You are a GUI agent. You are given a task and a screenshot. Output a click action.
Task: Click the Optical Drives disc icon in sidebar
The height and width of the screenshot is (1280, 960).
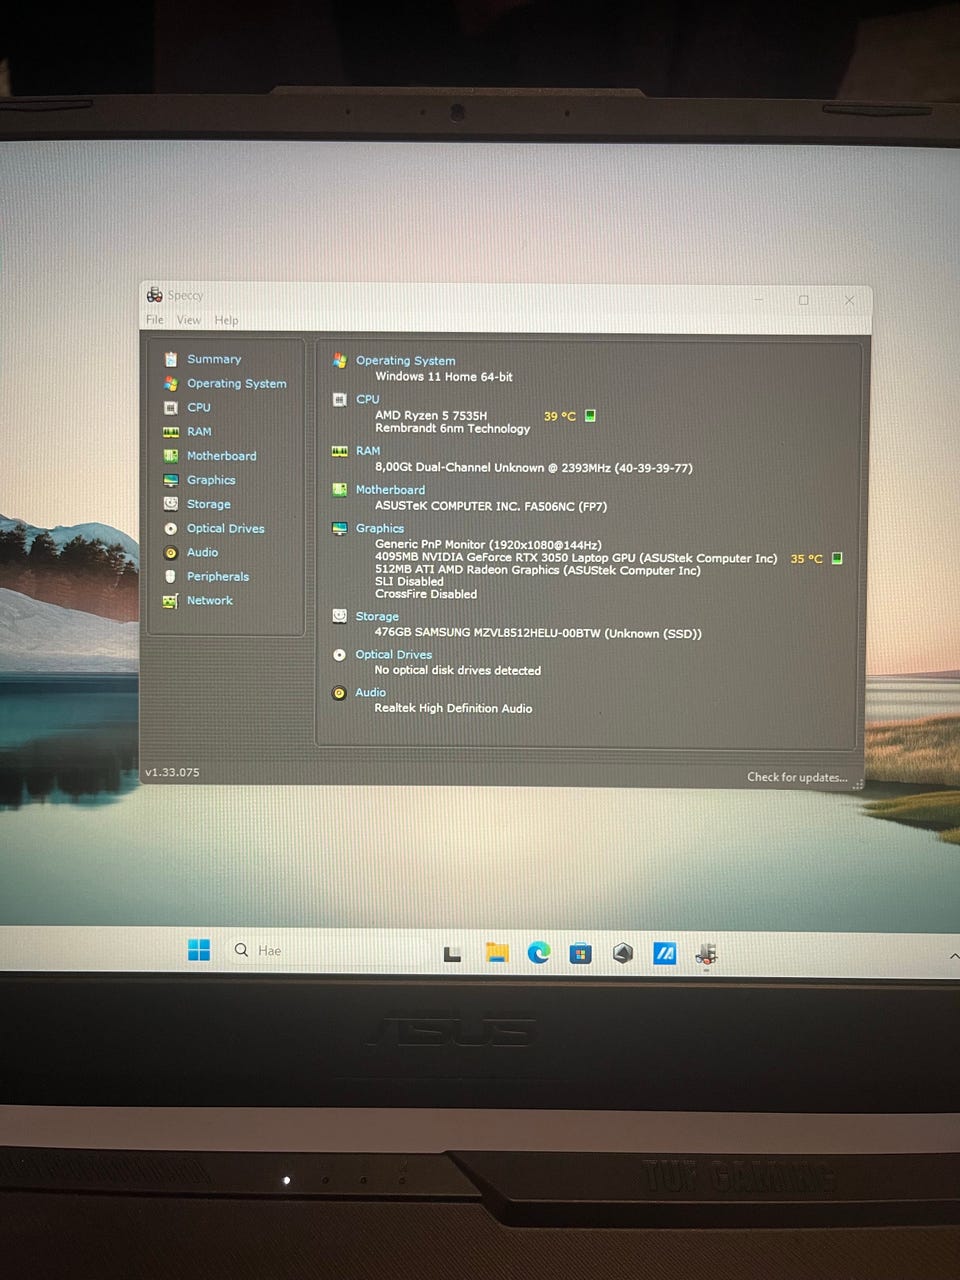(x=171, y=528)
